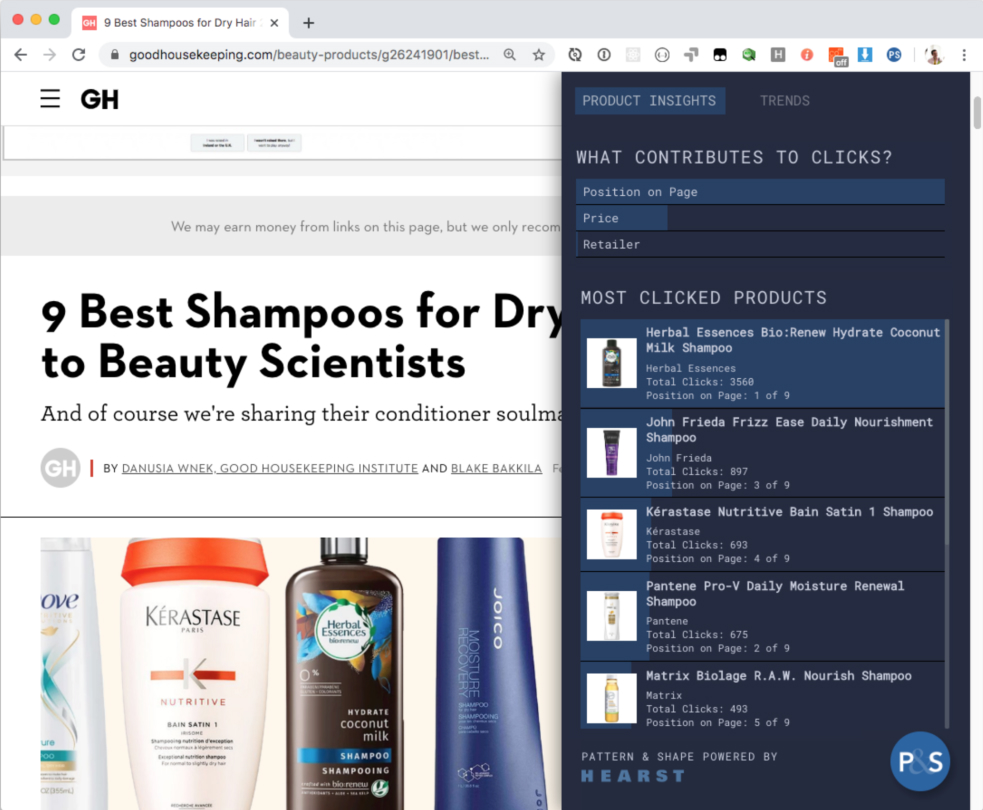This screenshot has height=810, width=983.
Task: Click the circular brackets extension icon
Action: click(662, 55)
